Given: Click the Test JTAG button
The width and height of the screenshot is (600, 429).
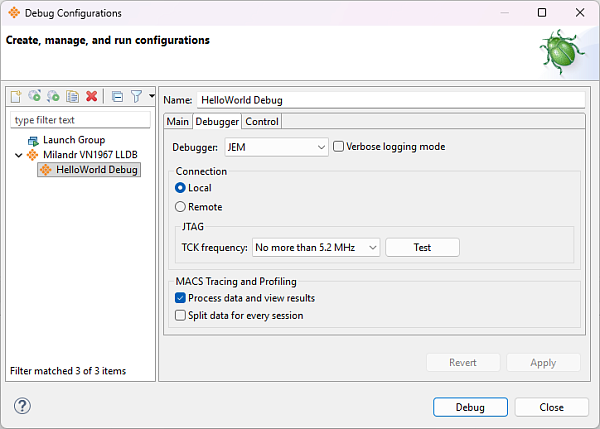Looking at the screenshot, I should (x=422, y=247).
